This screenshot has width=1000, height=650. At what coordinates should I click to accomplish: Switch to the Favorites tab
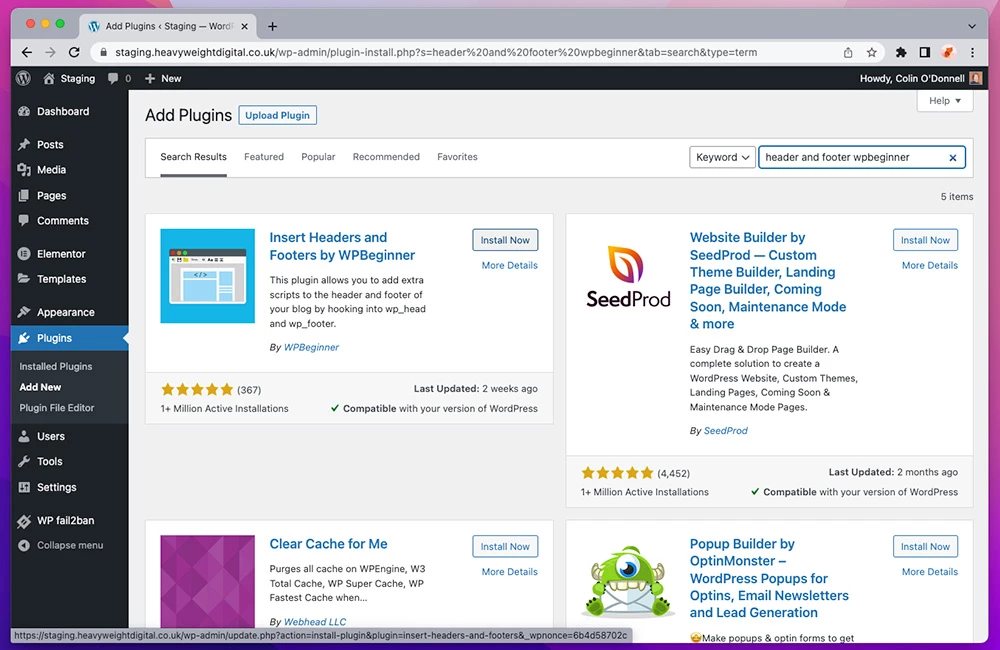click(x=457, y=157)
